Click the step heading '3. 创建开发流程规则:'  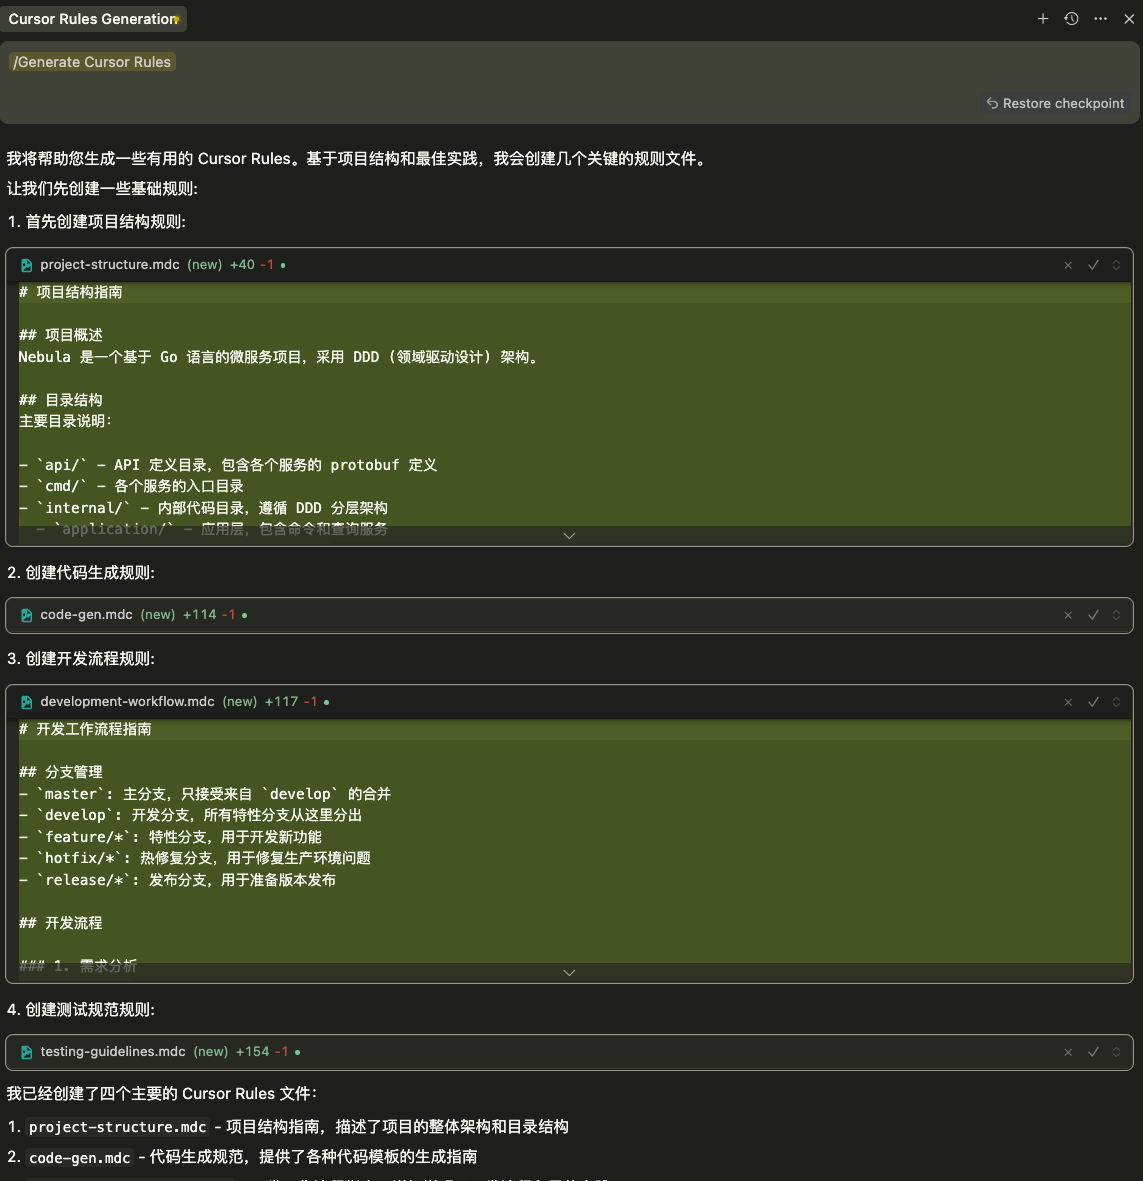(81, 658)
